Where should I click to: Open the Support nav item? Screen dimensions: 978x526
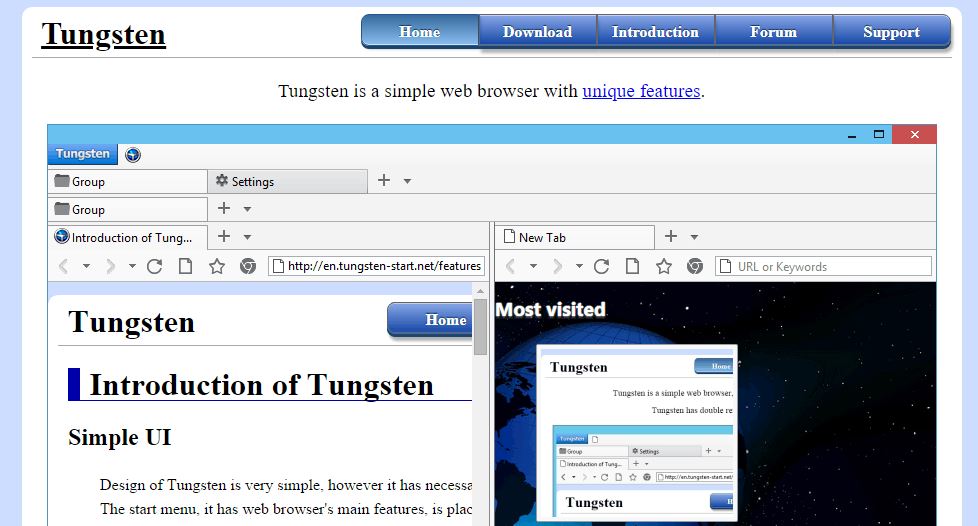tap(891, 31)
